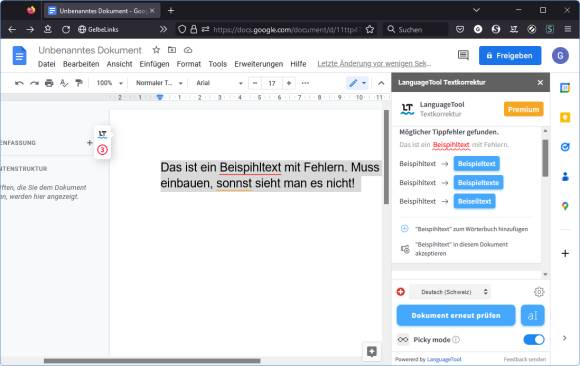The image size is (580, 366).
Task: Open the Ansicht menu
Action: click(119, 64)
